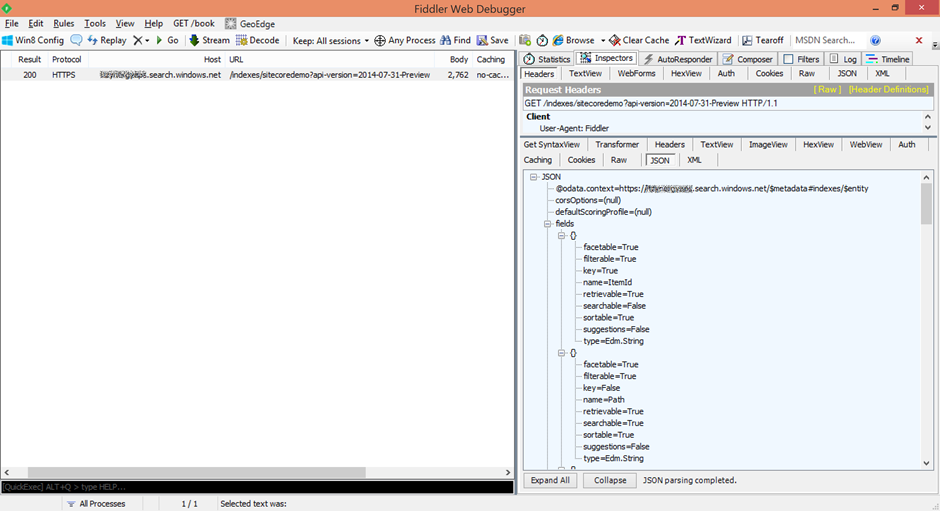Select the Get SyntaxView response tab
Viewport: 940px width, 511px height.
click(552, 145)
